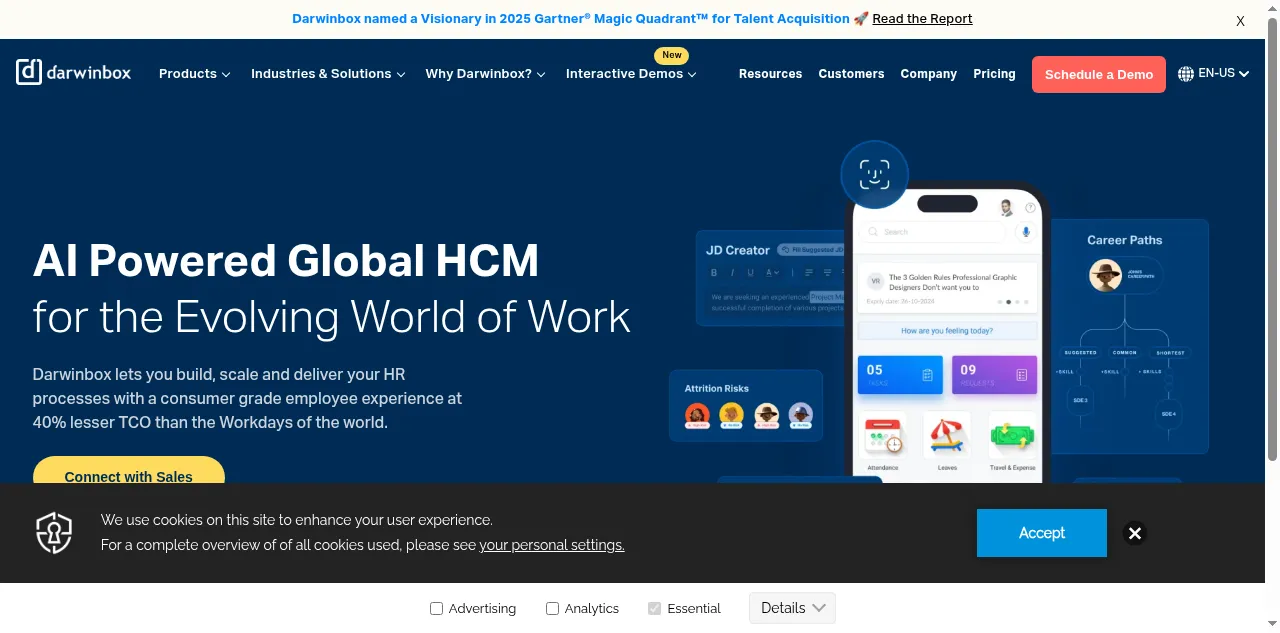1280x633 pixels.
Task: Click the Attrition Risks heading
Action: tap(716, 388)
